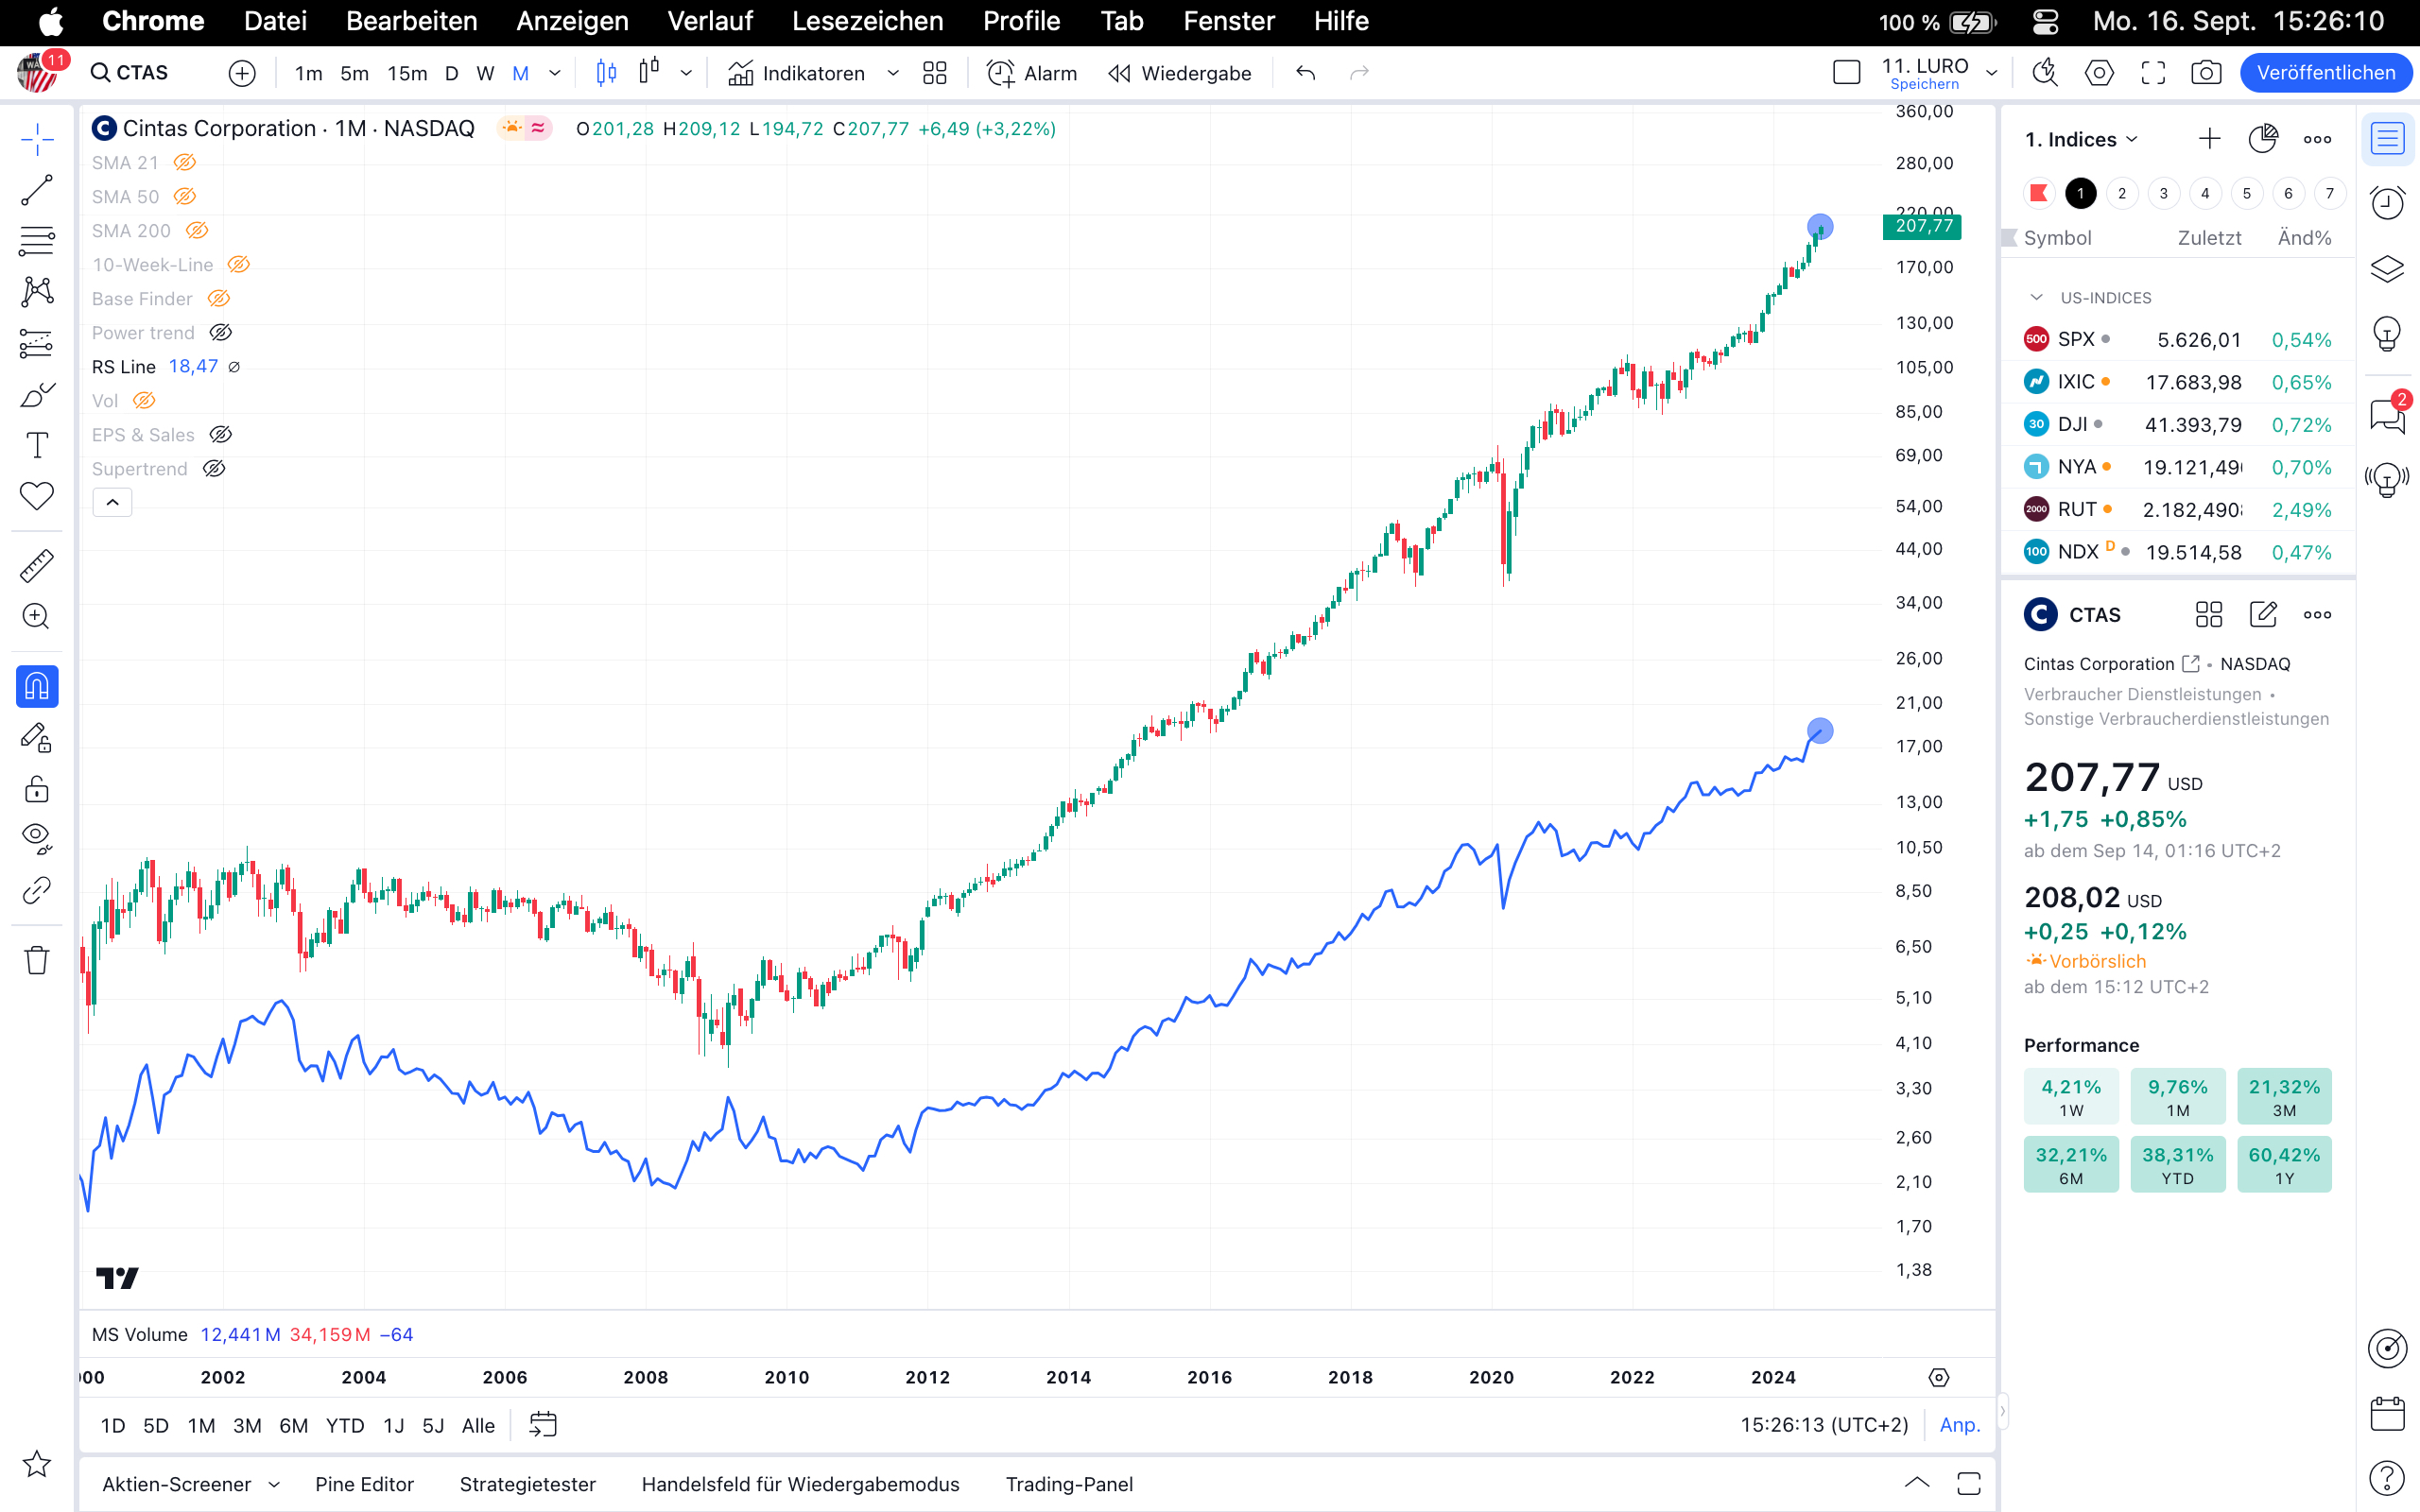The image size is (2420, 1512).
Task: Click the trash can remove-objects icon
Action: 37,960
